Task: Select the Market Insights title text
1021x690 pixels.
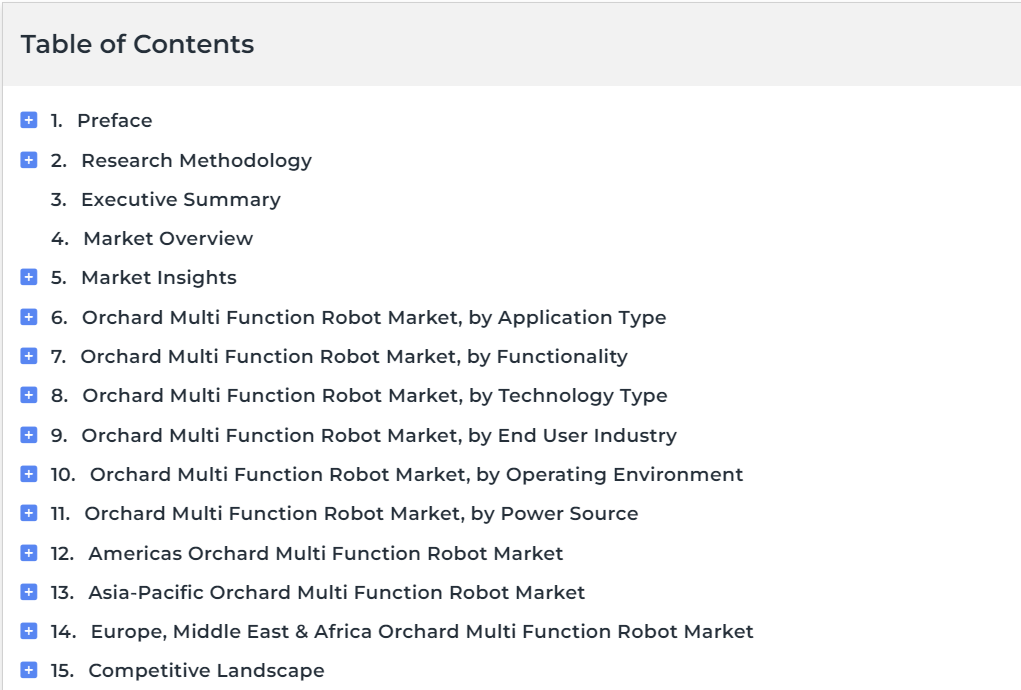Action: [159, 277]
